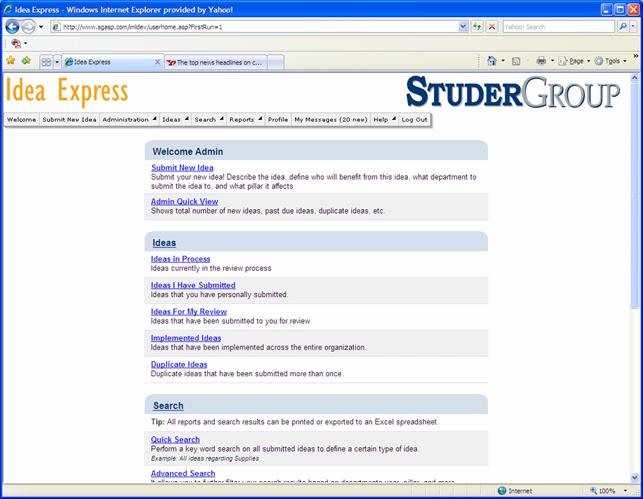
Task: Expand the toolbar overflow chevron
Action: 636,56
